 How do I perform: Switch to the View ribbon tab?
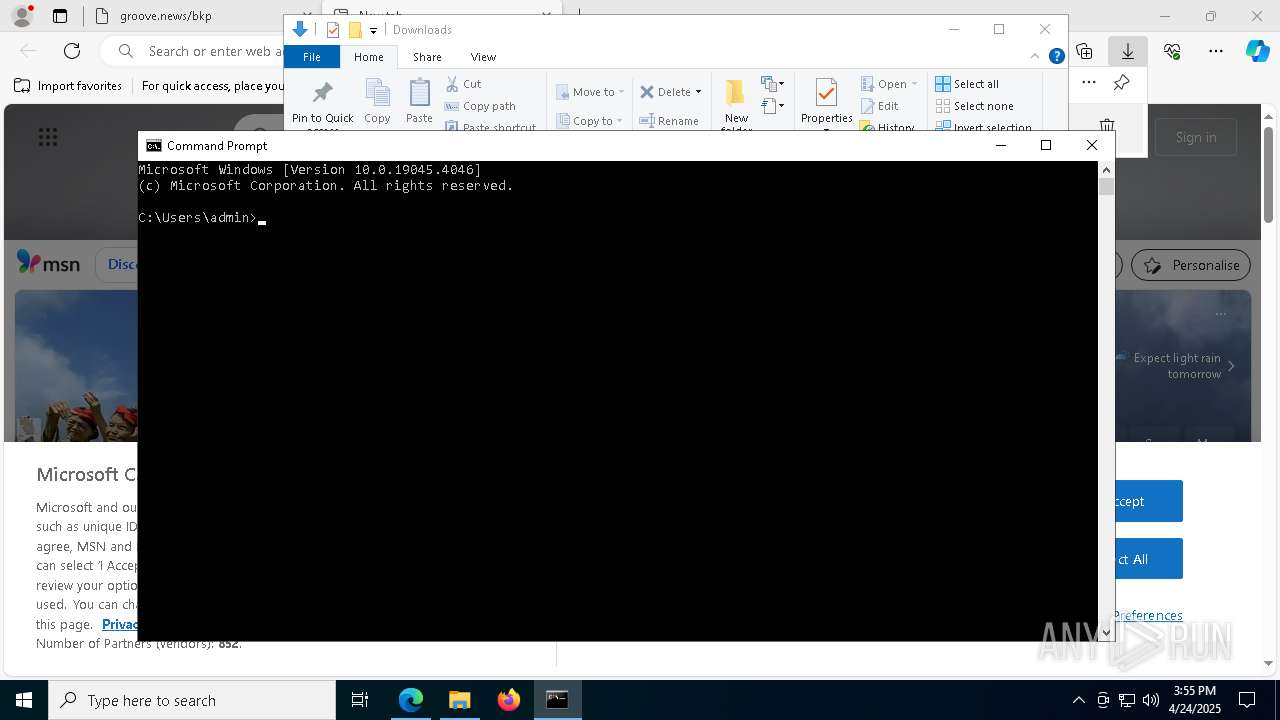pos(483,57)
